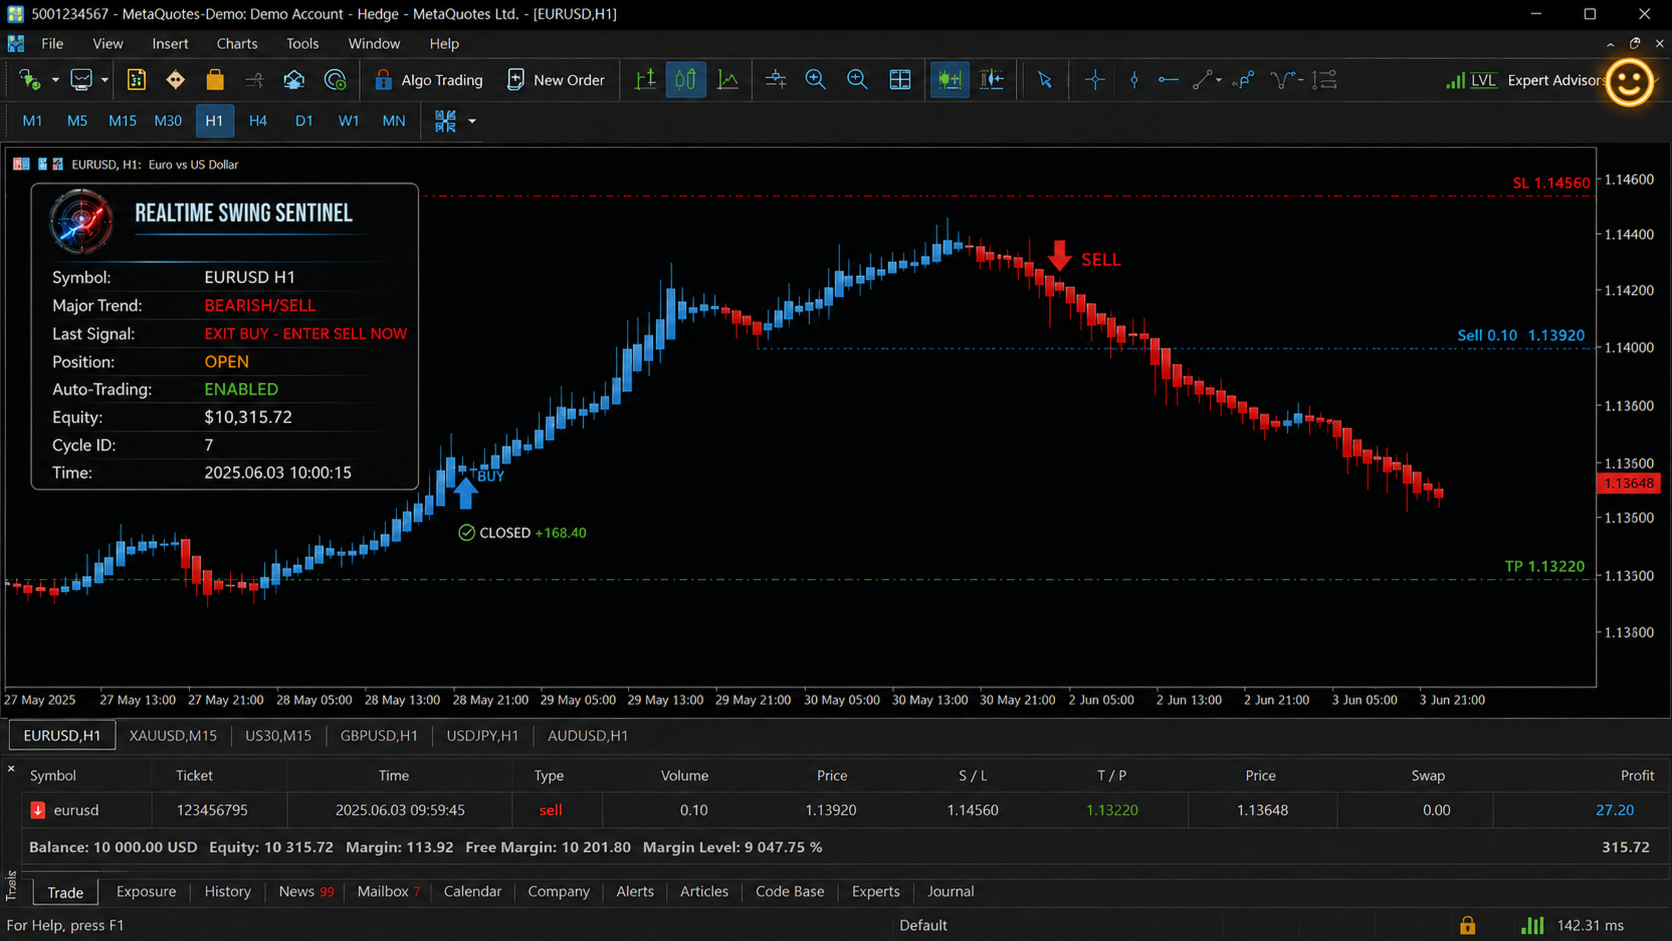This screenshot has width=1672, height=941.
Task: Close the toolbox panel
Action: 11,769
